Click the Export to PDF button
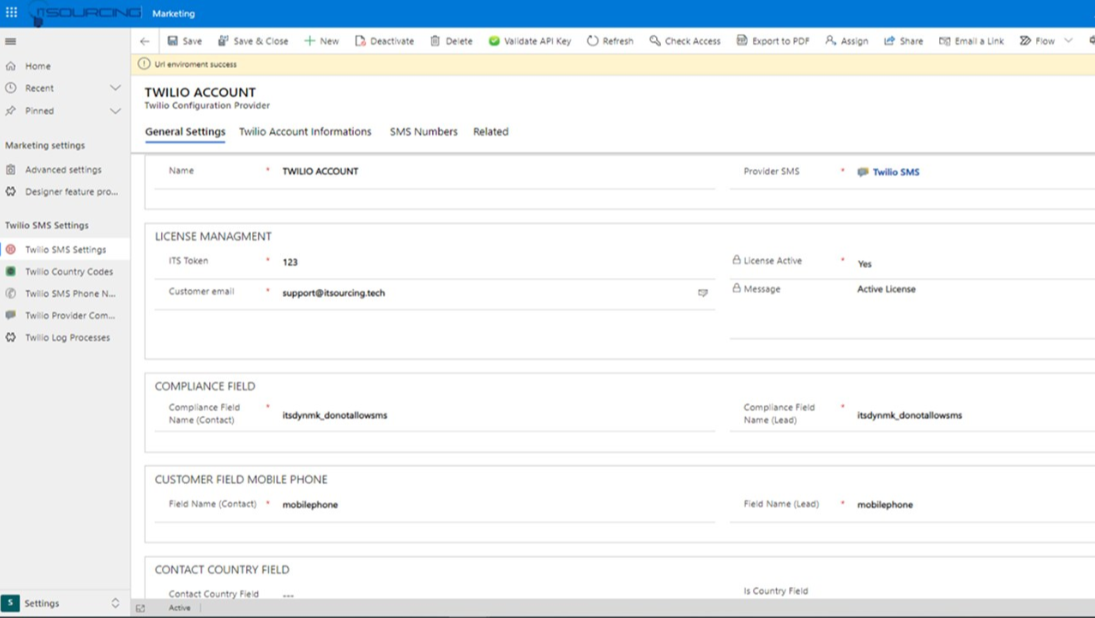Viewport: 1095px width, 618px height. pos(773,41)
